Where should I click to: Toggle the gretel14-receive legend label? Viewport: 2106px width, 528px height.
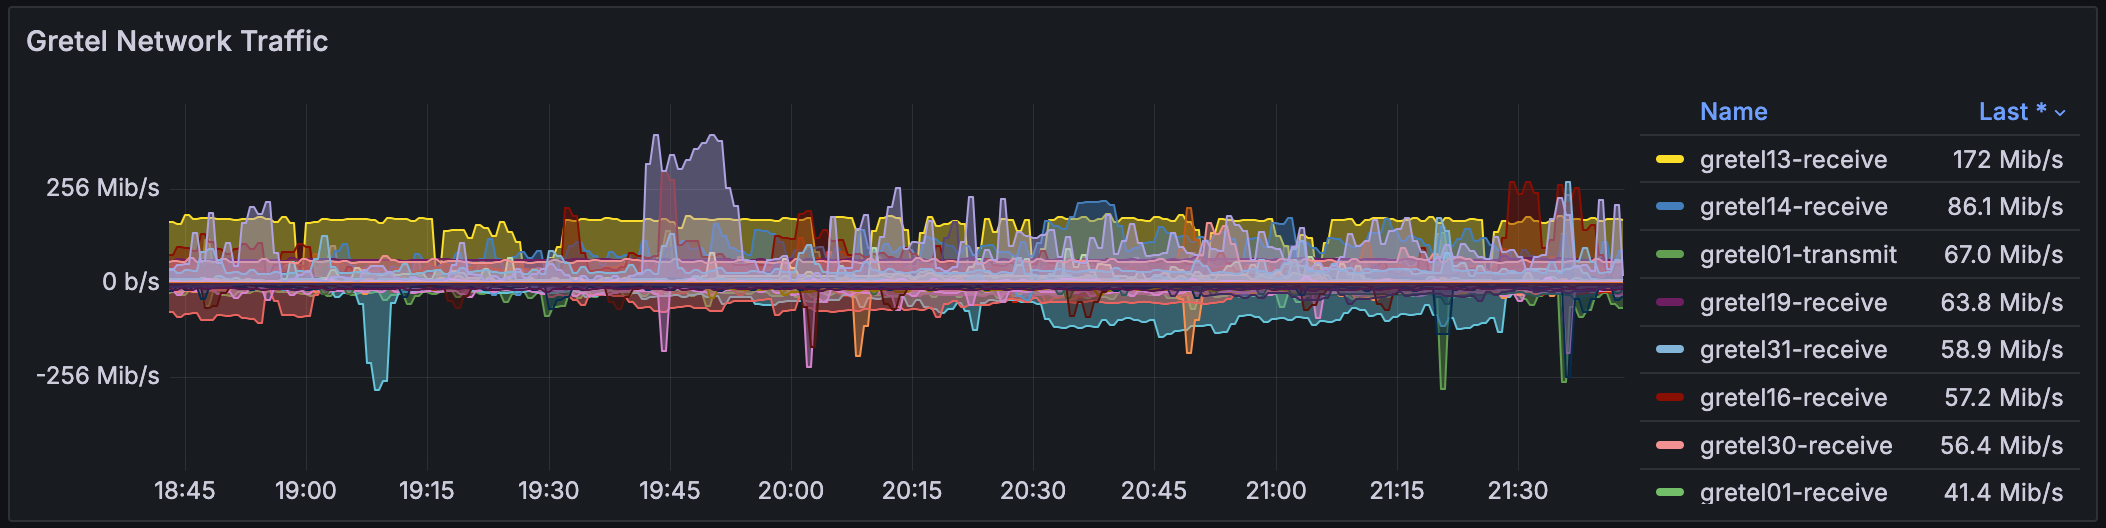tap(1793, 207)
